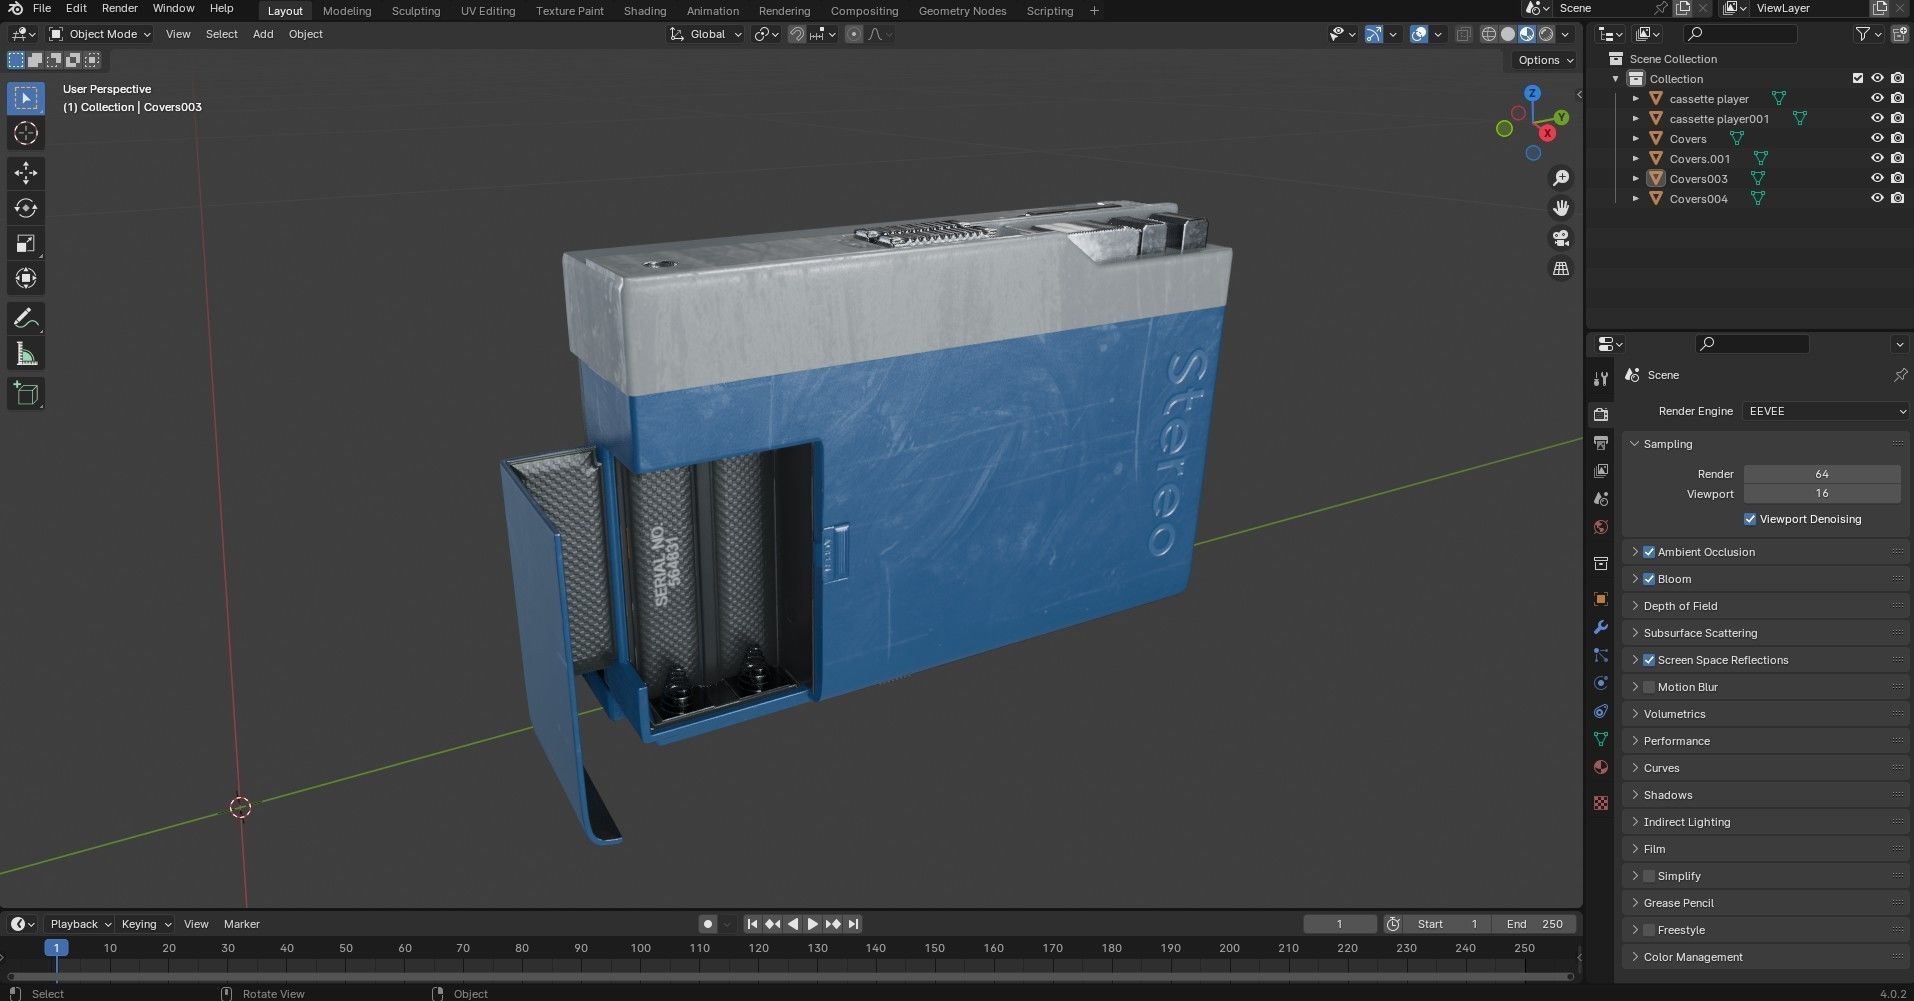Open the Material properties tab
1914x1001 pixels.
1601,767
